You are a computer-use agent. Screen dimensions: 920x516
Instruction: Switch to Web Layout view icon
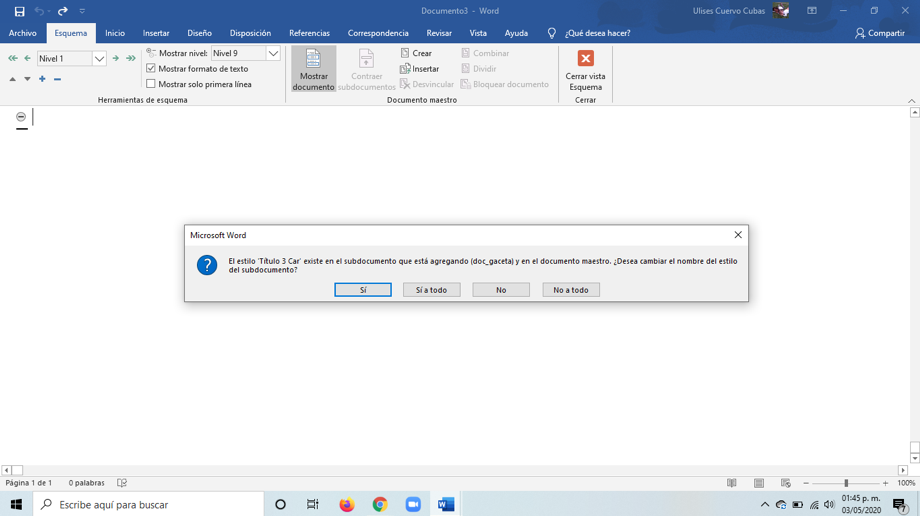[x=786, y=483]
